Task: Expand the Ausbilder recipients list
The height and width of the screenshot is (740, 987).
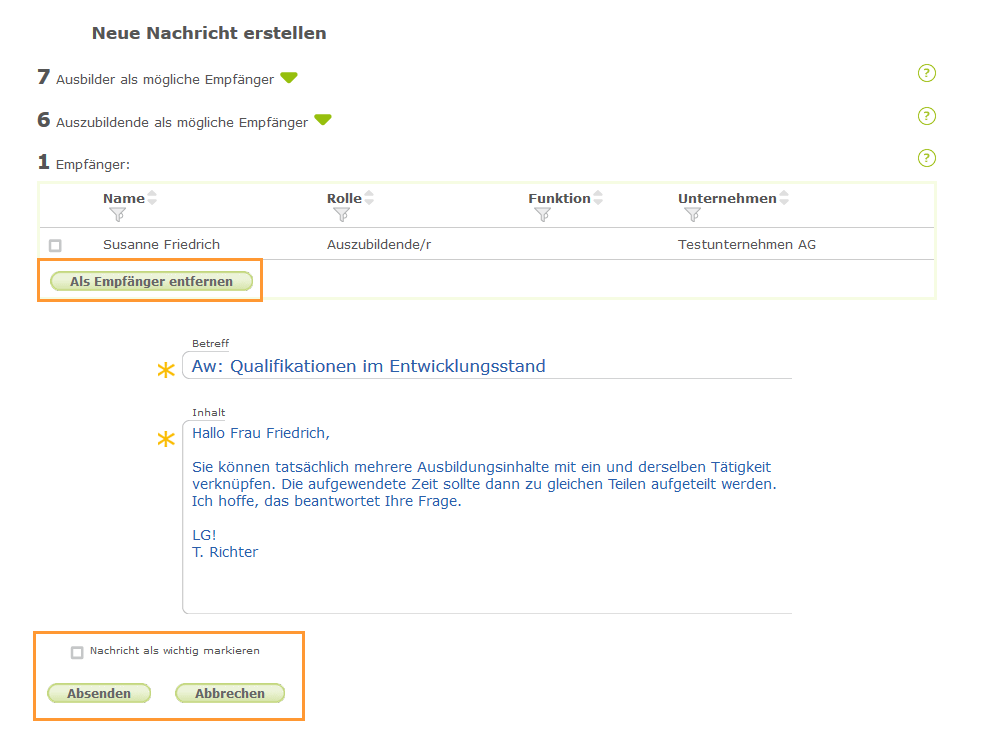Action: [x=289, y=77]
